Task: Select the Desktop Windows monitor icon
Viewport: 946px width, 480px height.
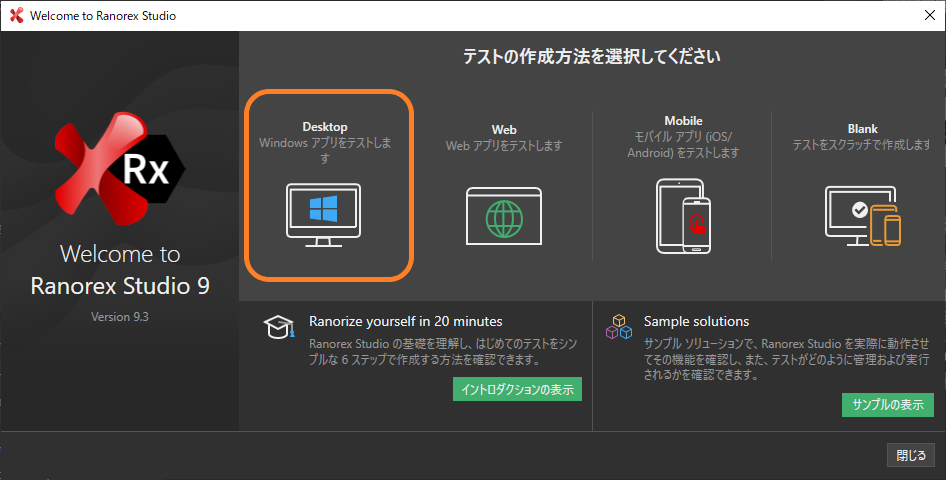Action: [323, 215]
